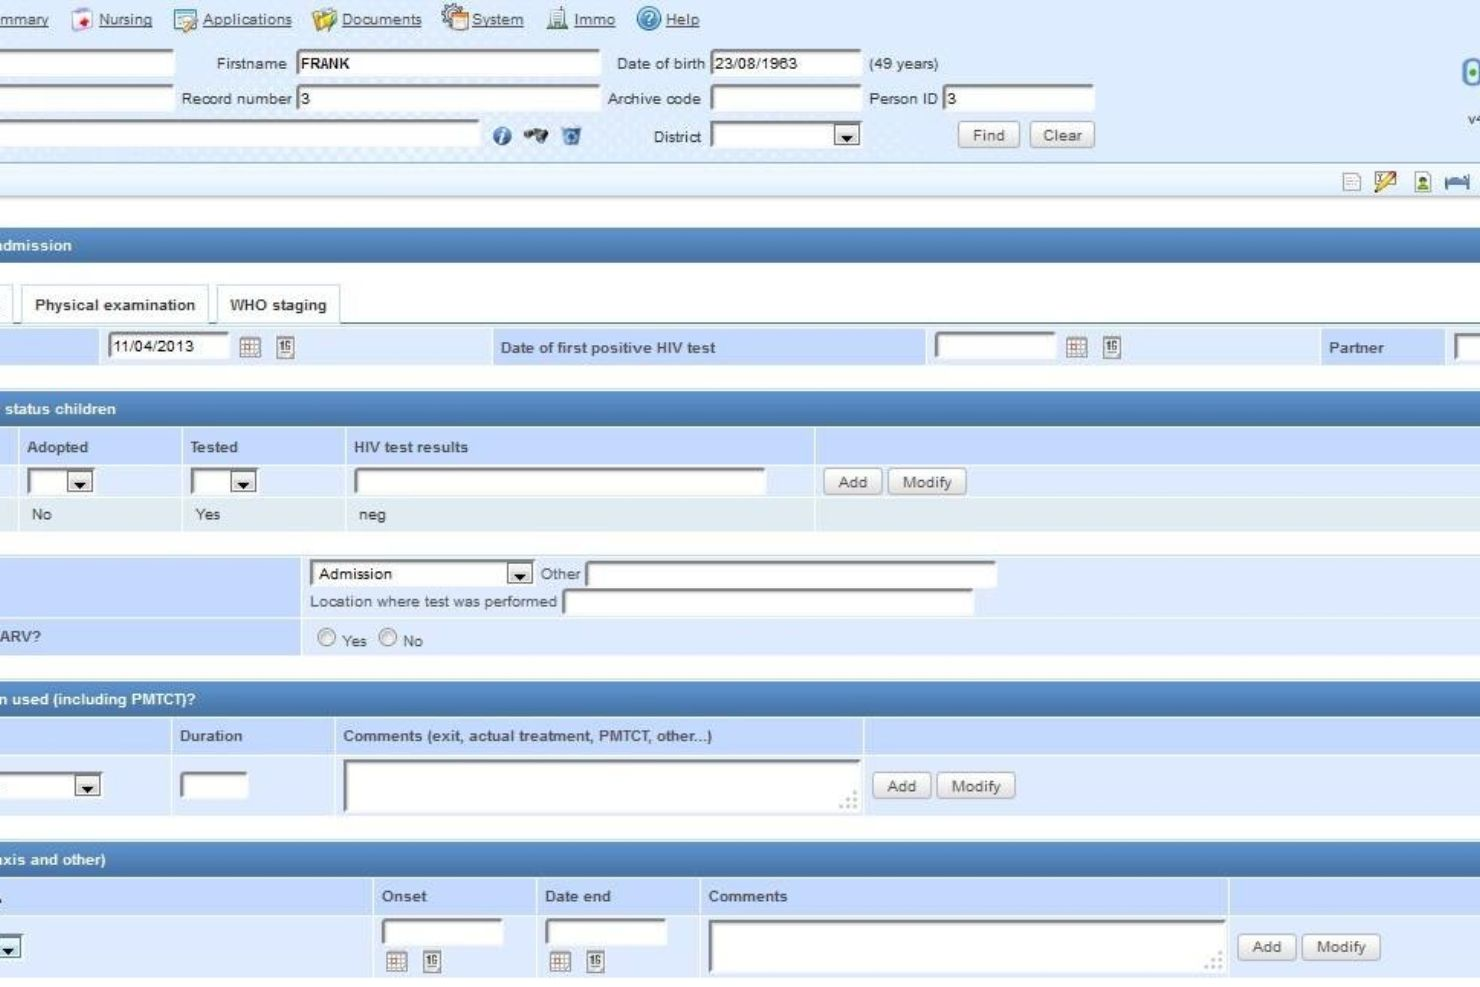
Task: Select Yes for the ARV question
Action: pyautogui.click(x=326, y=638)
